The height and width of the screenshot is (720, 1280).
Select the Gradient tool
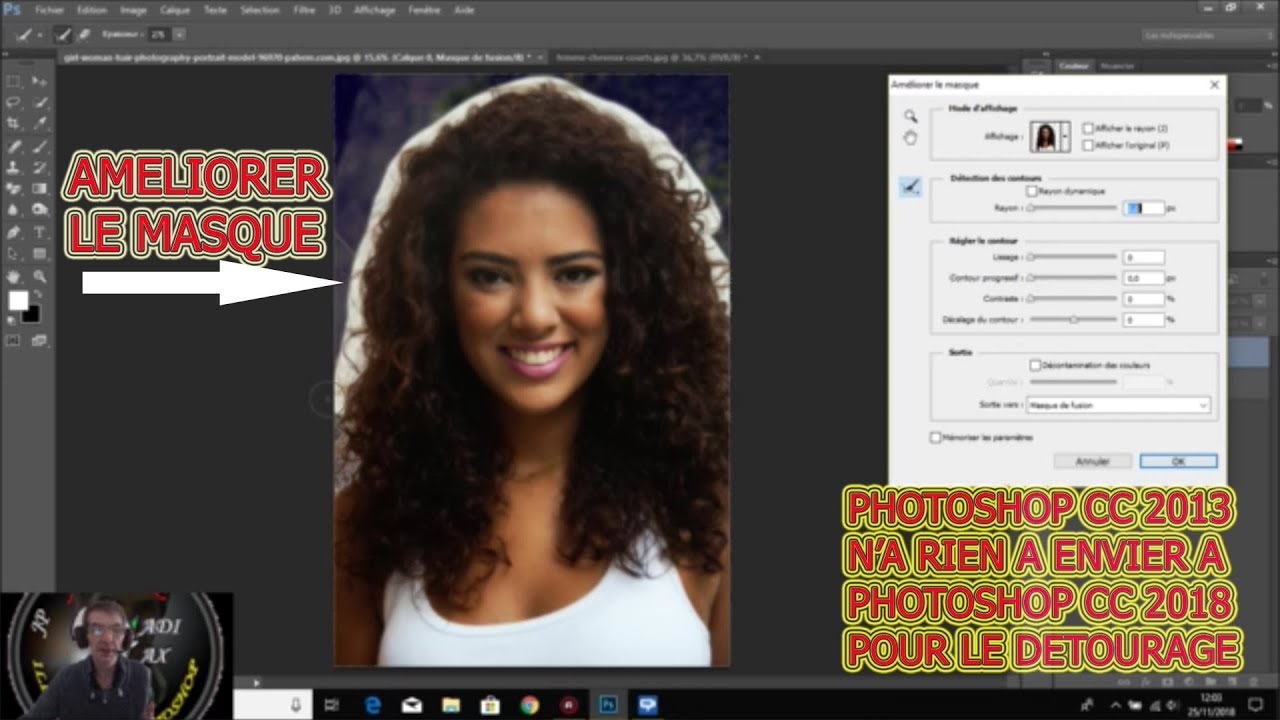pos(40,189)
